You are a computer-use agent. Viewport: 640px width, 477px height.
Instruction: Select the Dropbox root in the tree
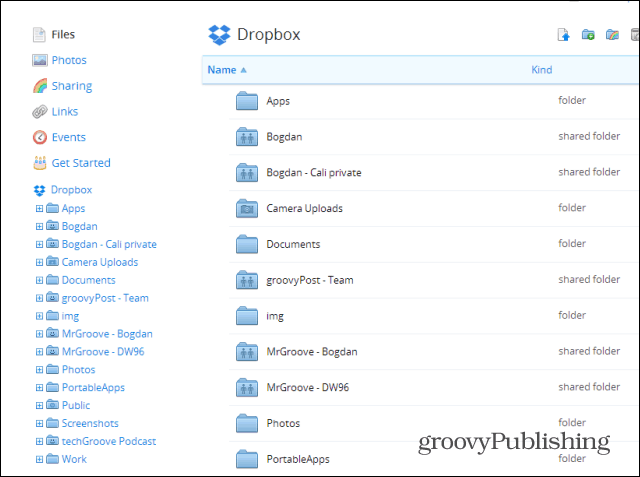tap(71, 190)
